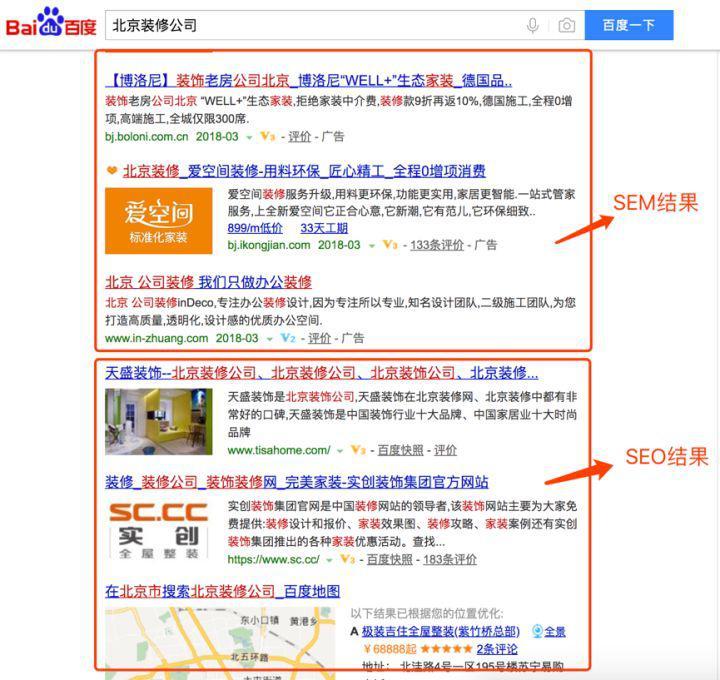This screenshot has height=680, width=720.
Task: Activate voice search microphone icon
Action: (x=533, y=25)
